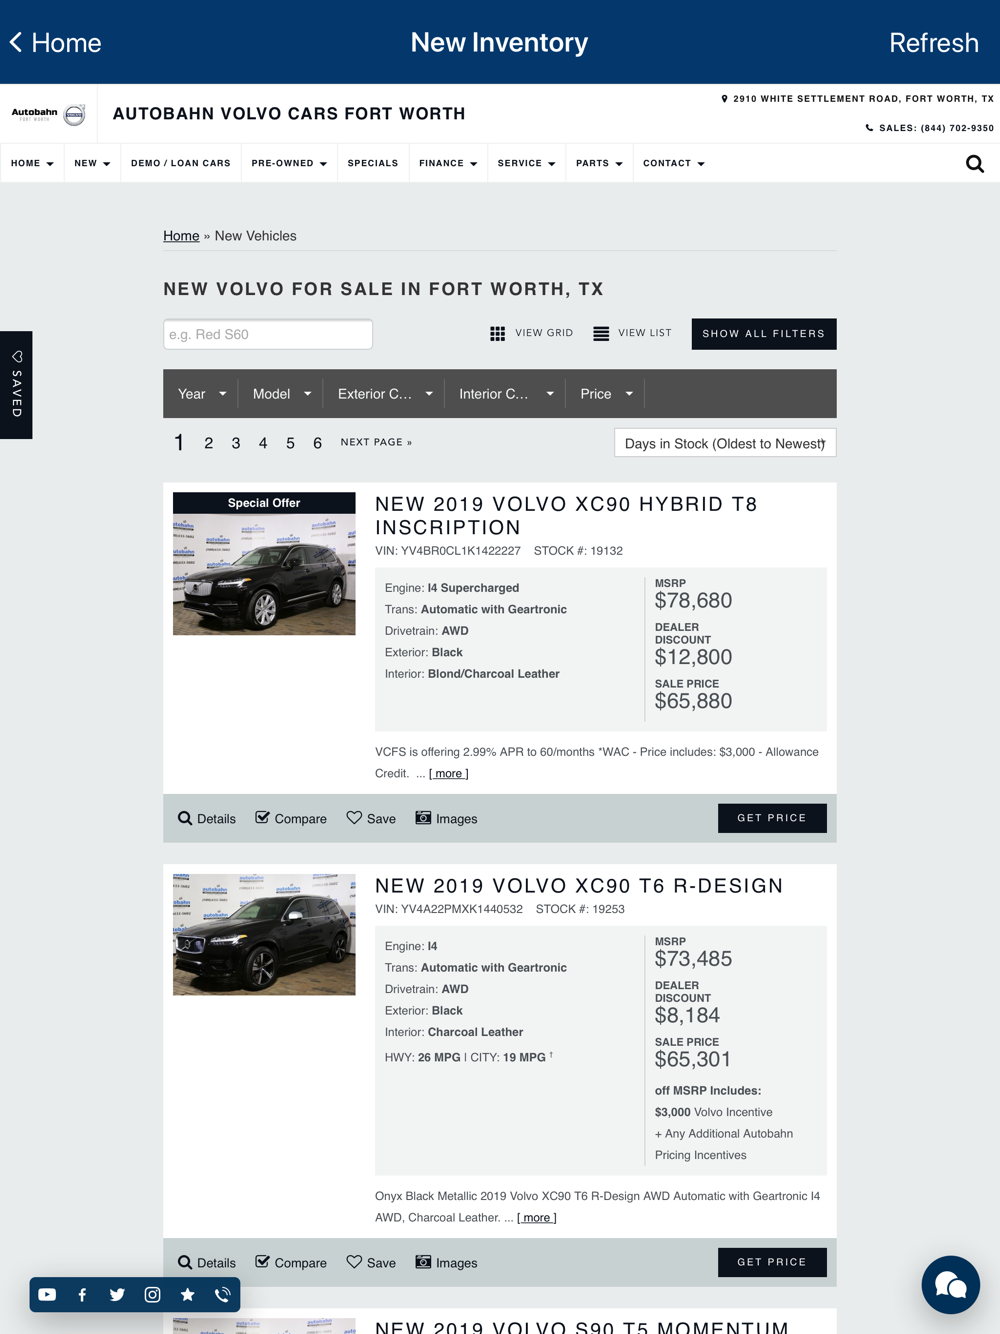Open the Contact menu
This screenshot has width=1000, height=1334.
tap(674, 163)
